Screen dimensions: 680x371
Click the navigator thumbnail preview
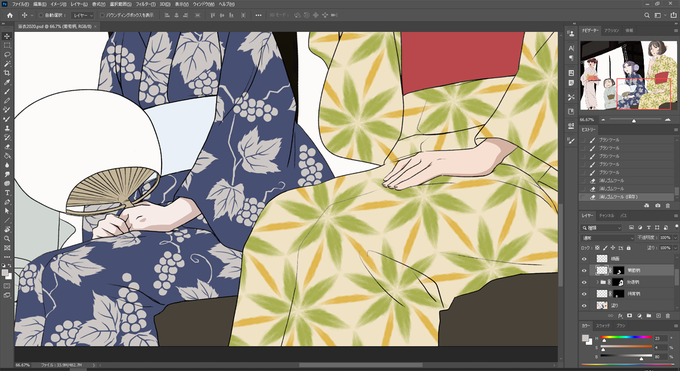[x=628, y=76]
